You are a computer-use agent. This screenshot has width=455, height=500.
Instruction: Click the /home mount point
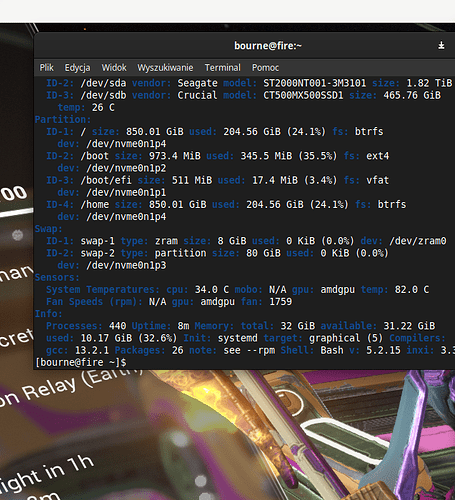95,204
